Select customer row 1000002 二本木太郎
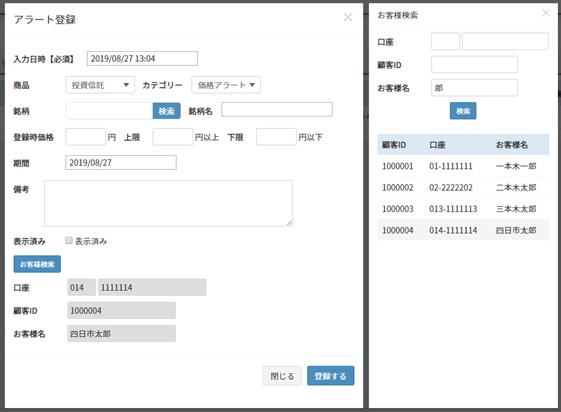561x412 pixels. [x=463, y=187]
